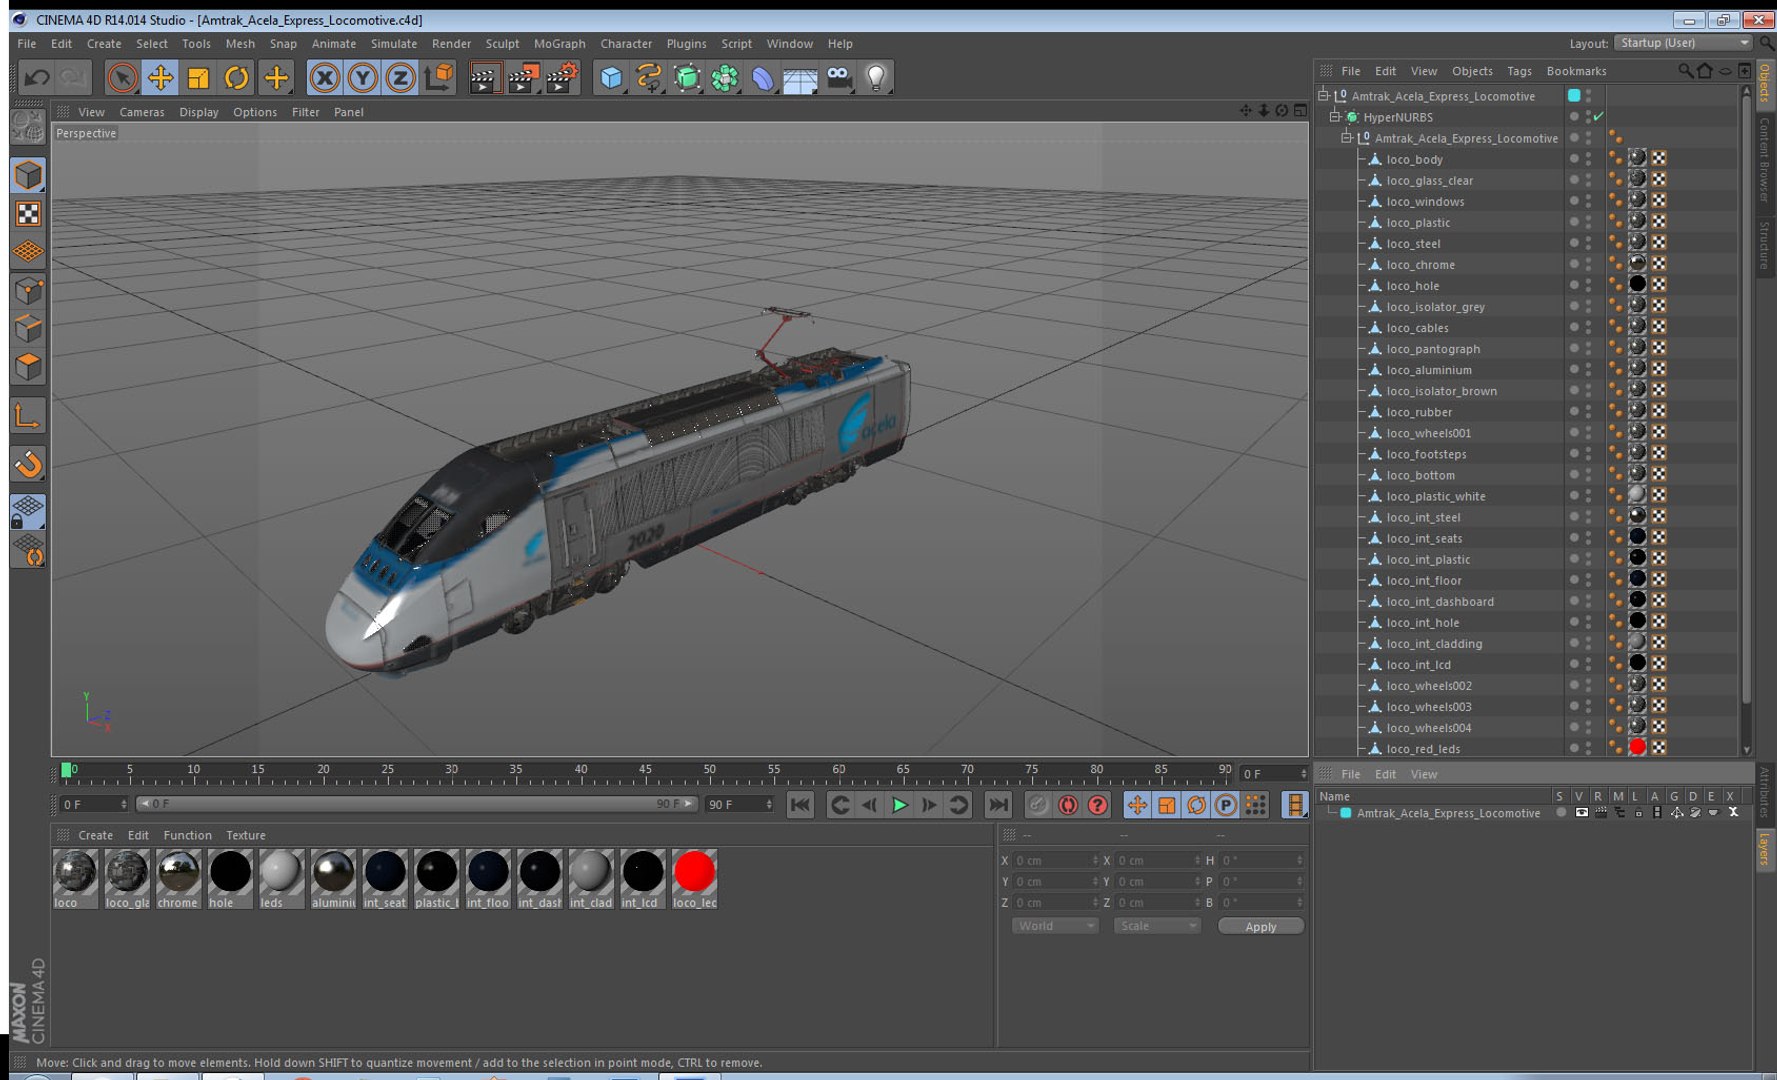Screen dimensions: 1777x1080
Task: Toggle Y axis lock
Action: 362,77
